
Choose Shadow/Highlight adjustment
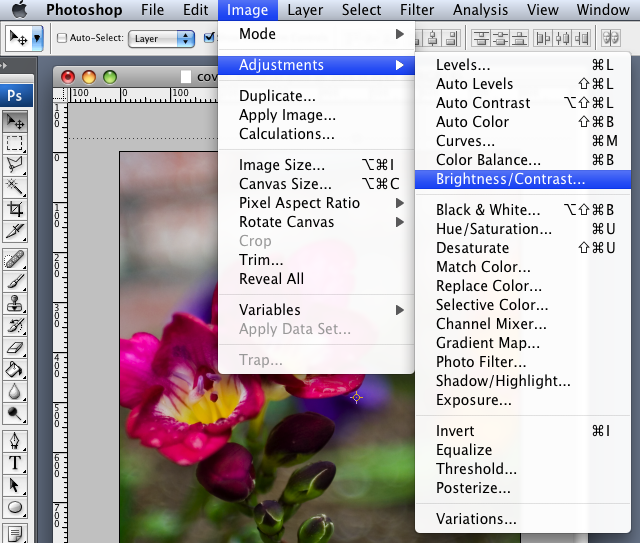[522, 381]
